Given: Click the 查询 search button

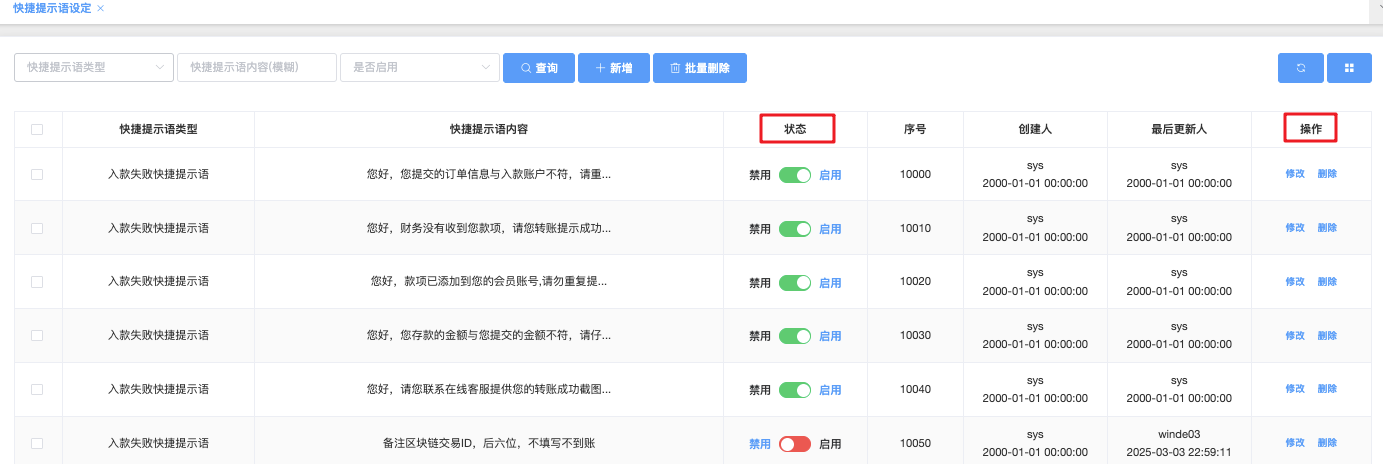Looking at the screenshot, I should [x=538, y=68].
